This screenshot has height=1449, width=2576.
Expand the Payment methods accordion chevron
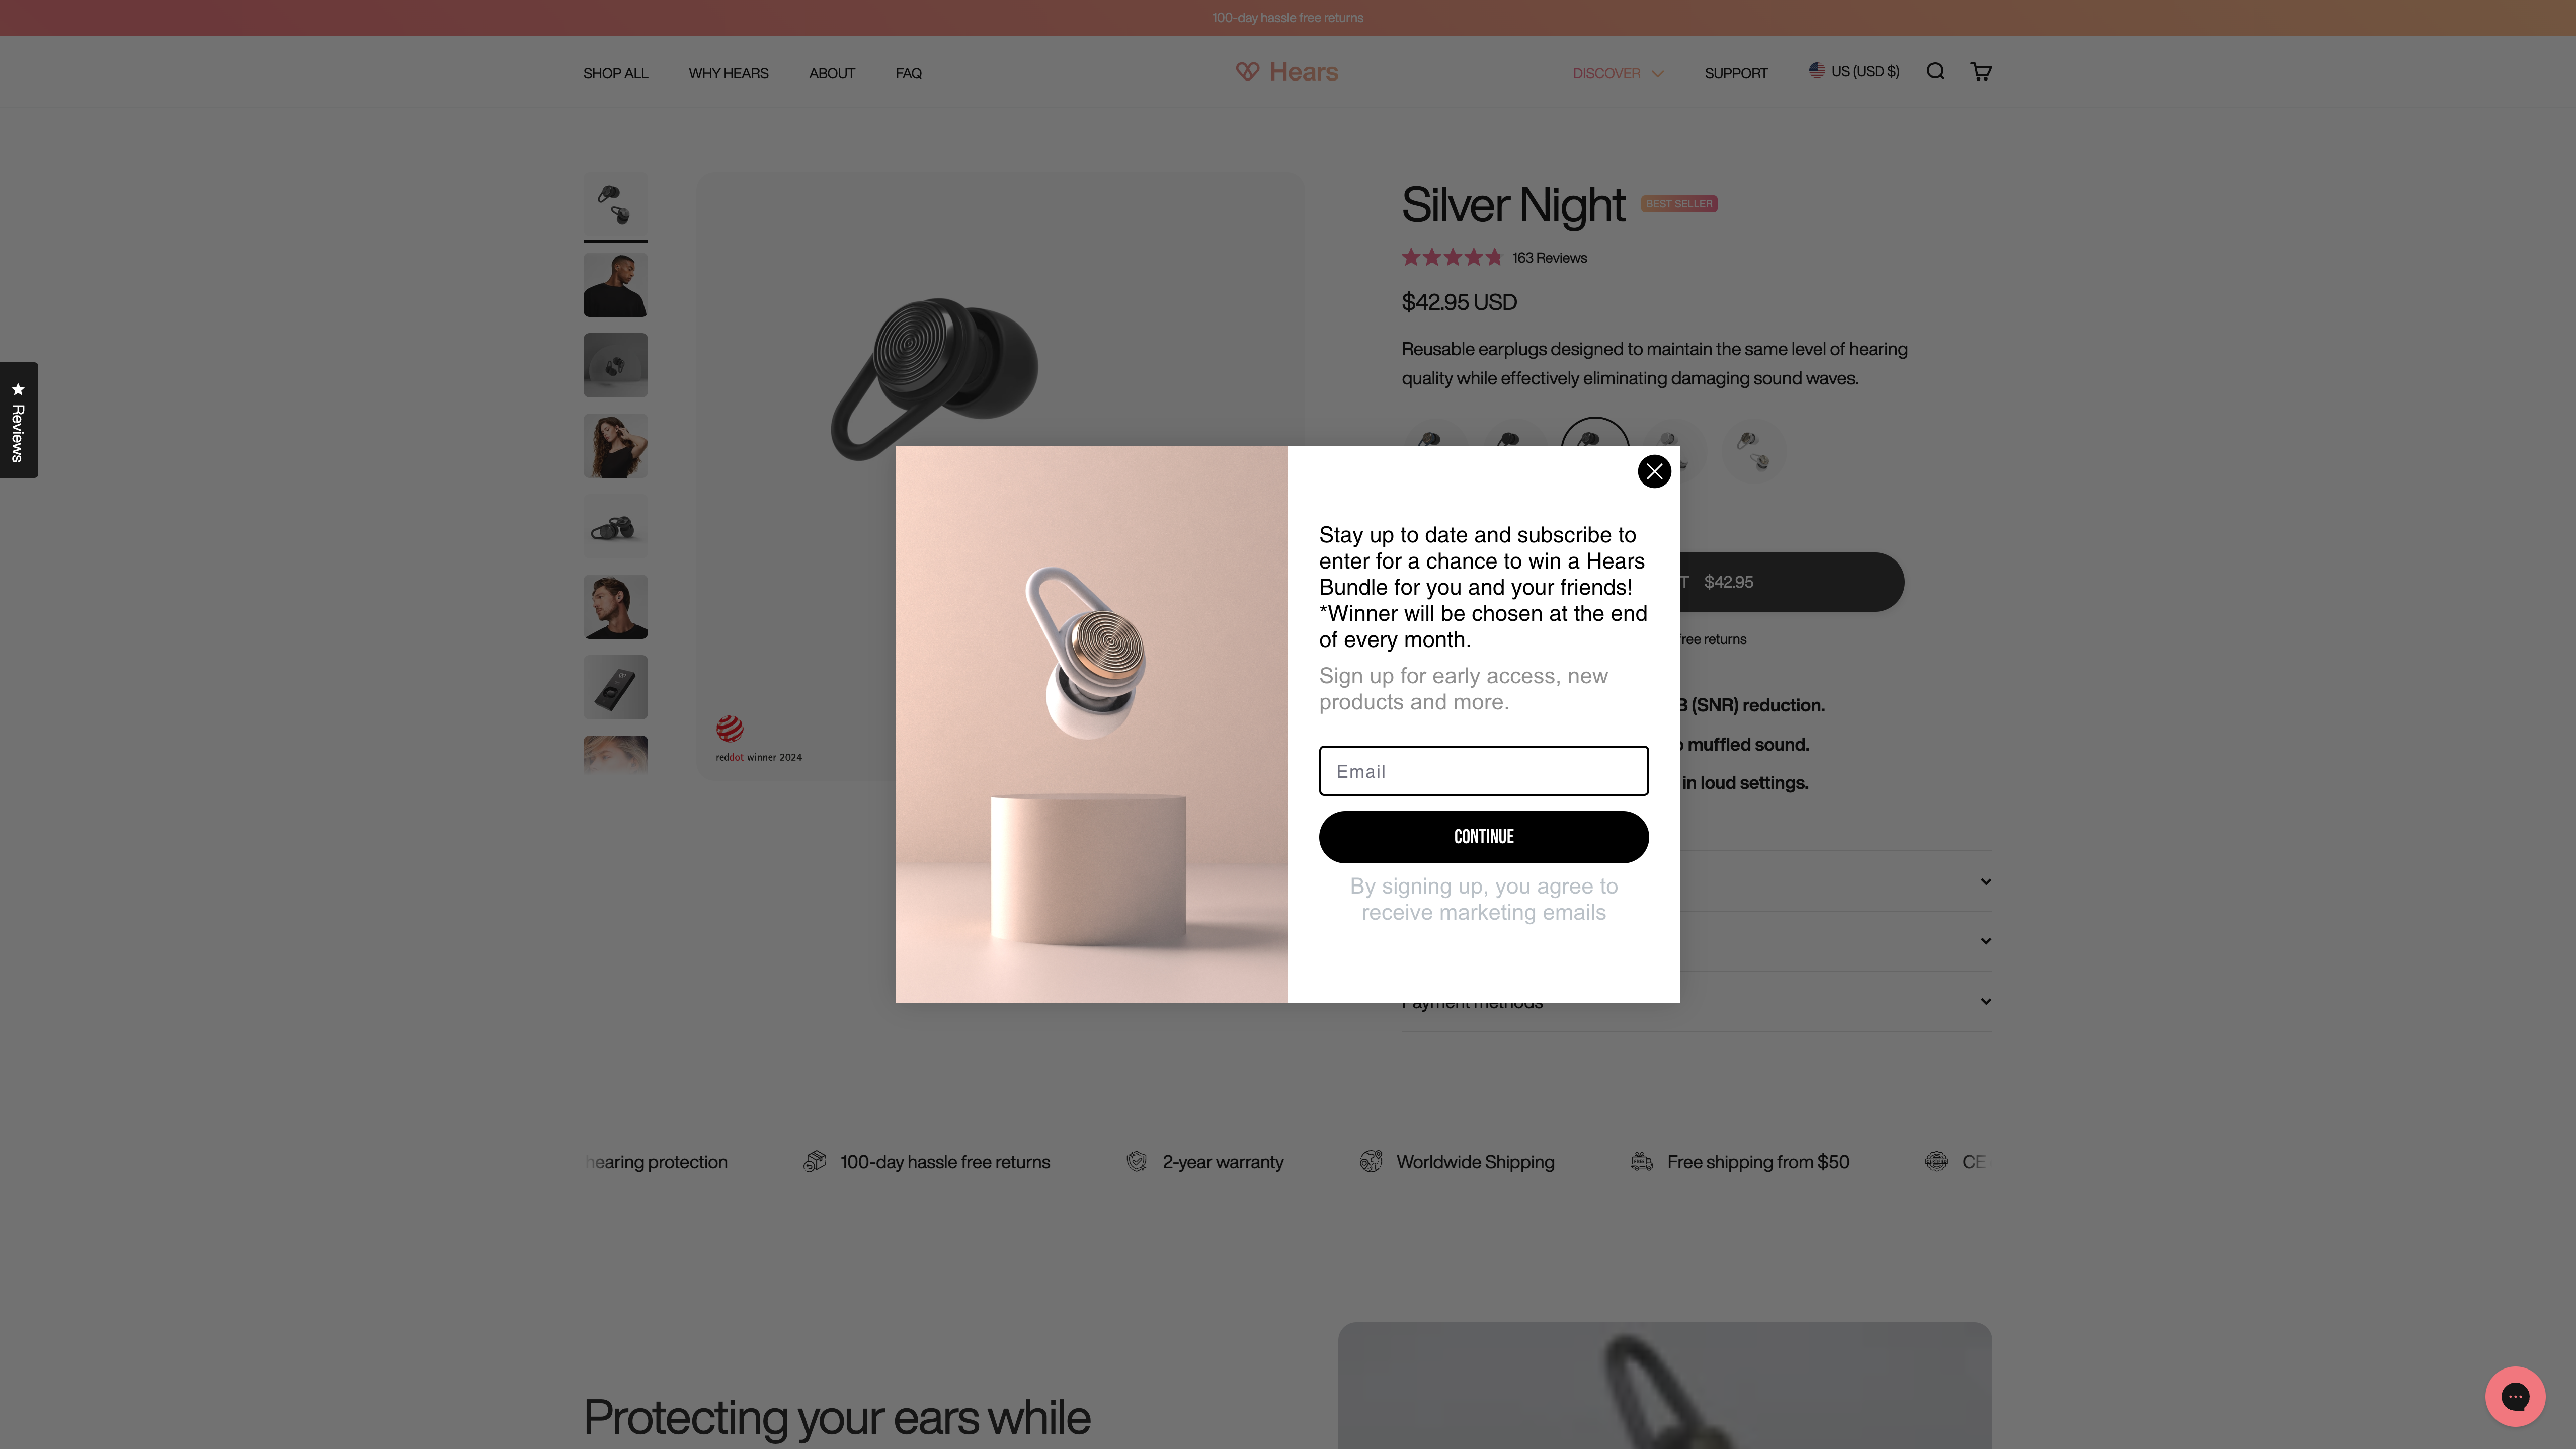tap(1985, 1001)
